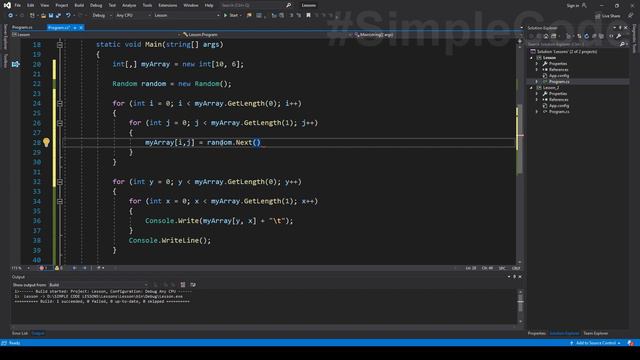This screenshot has height=360, width=640.
Task: Click the Start debugging button
Action: pyautogui.click(x=231, y=16)
